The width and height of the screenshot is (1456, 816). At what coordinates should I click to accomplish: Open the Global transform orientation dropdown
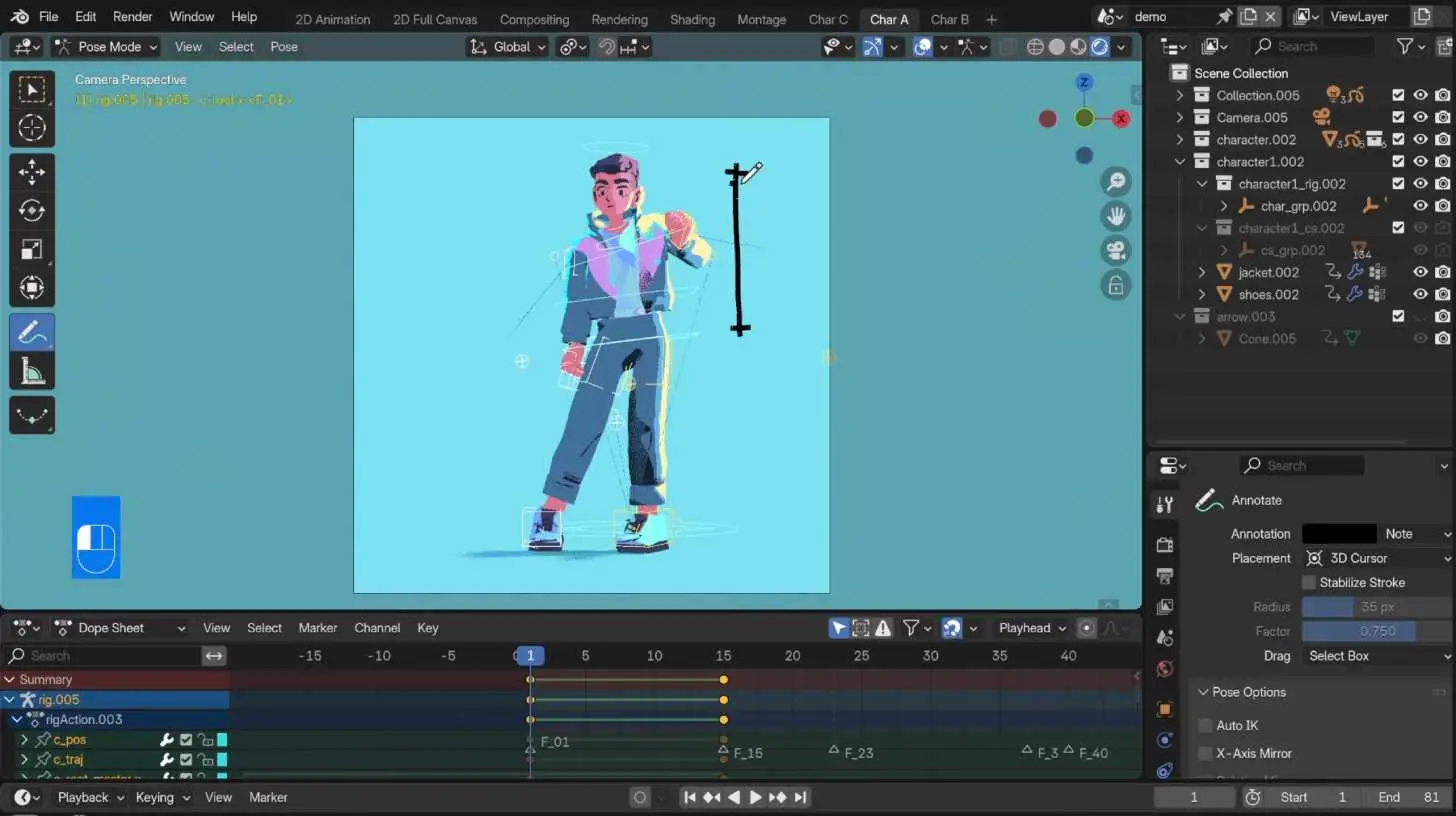(506, 46)
